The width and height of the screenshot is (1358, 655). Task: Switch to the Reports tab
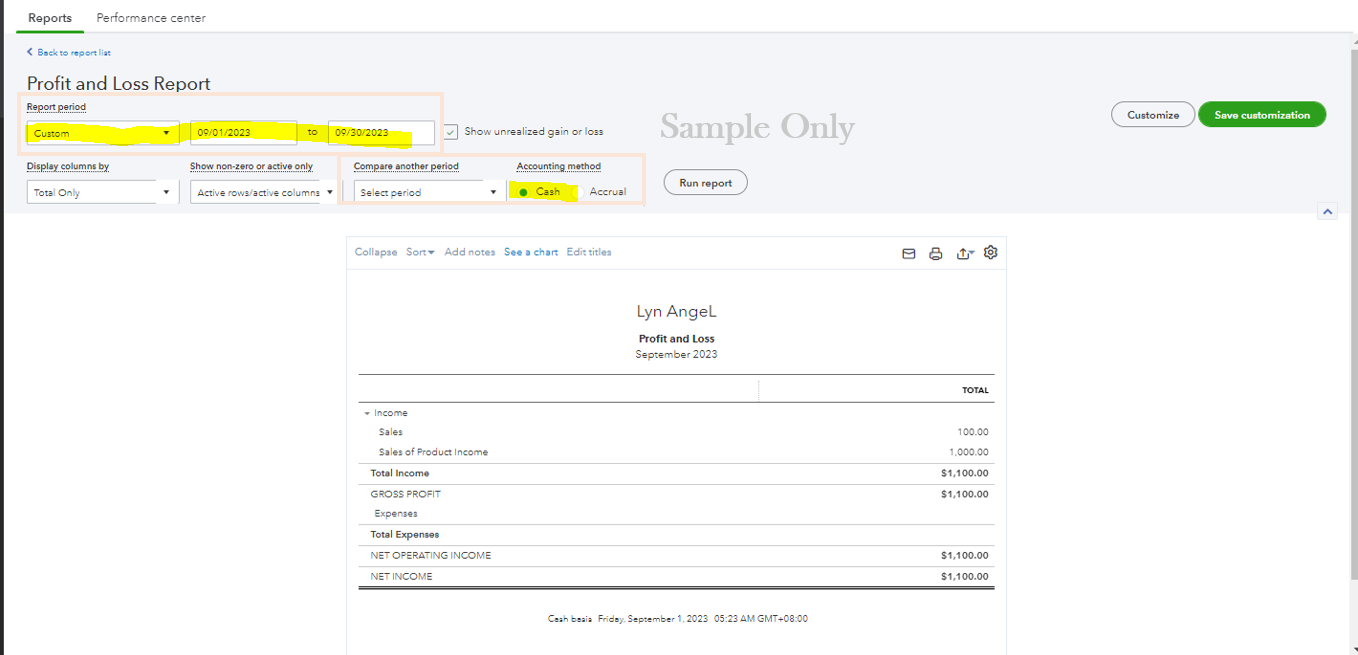[x=50, y=18]
